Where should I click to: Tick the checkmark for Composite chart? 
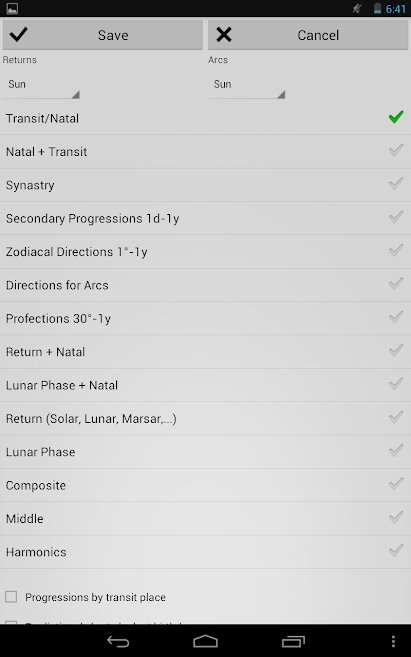396,484
